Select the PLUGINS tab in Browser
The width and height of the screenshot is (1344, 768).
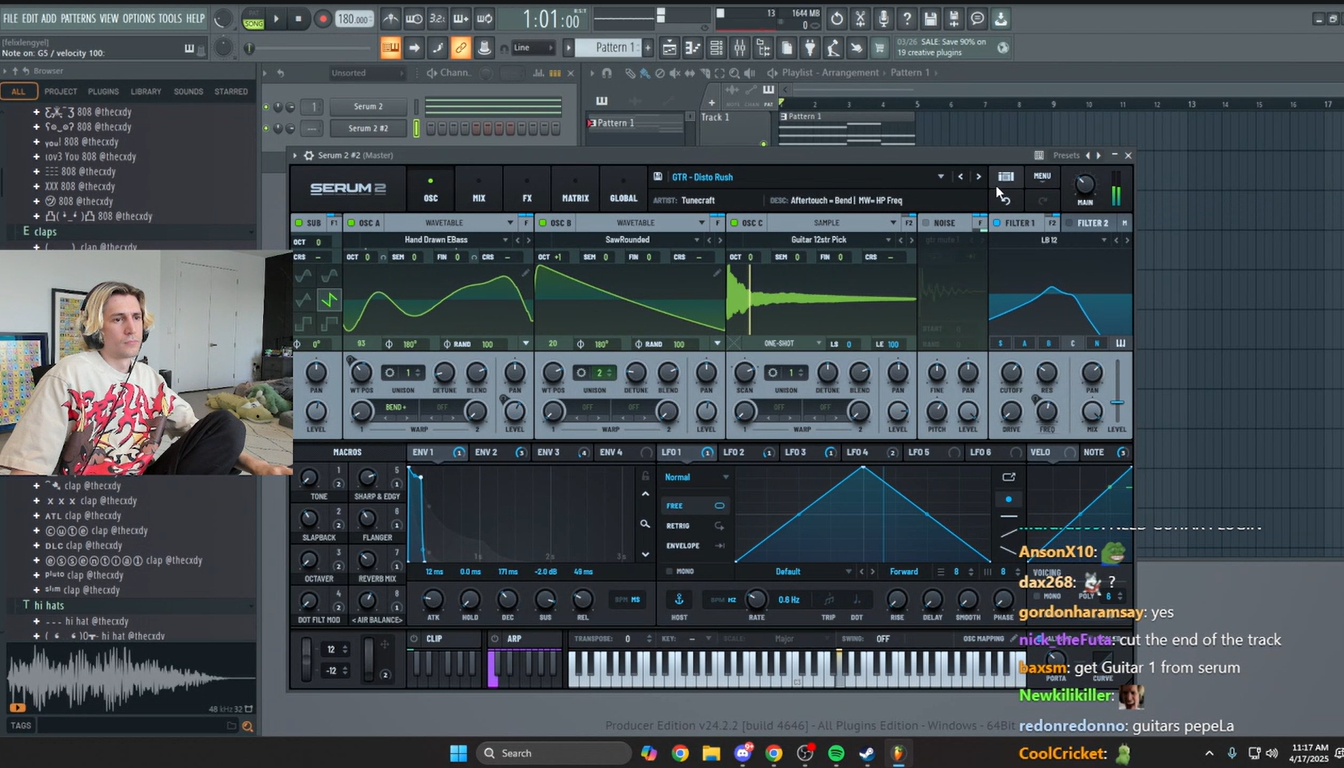point(103,91)
